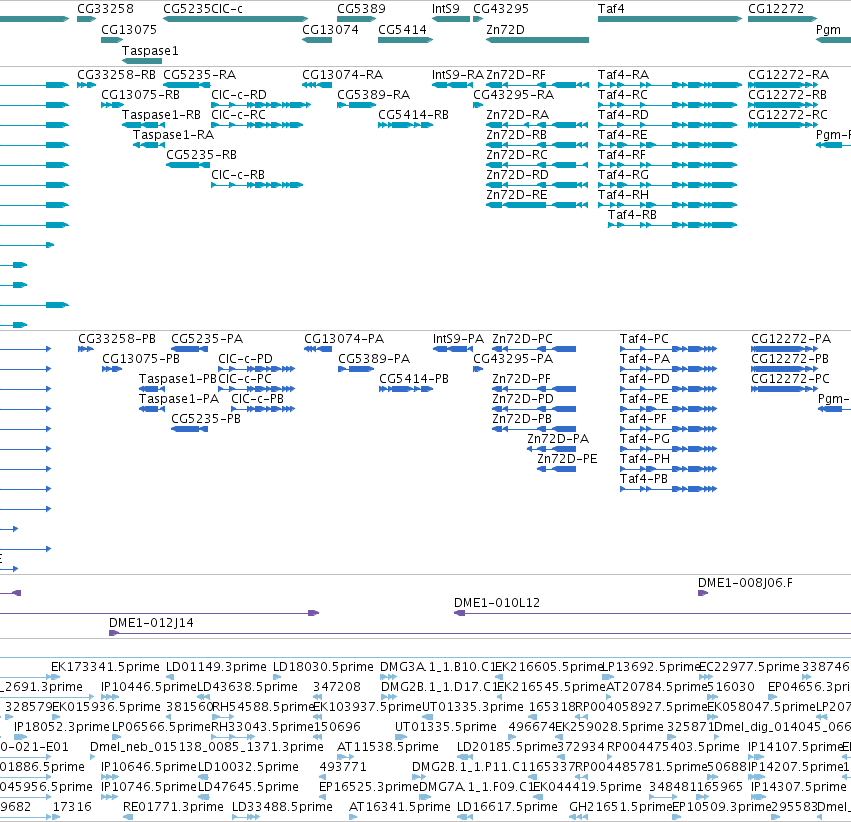The height and width of the screenshot is (822, 851).
Task: Click the RE01771.3prime EST label
Action: point(174,807)
